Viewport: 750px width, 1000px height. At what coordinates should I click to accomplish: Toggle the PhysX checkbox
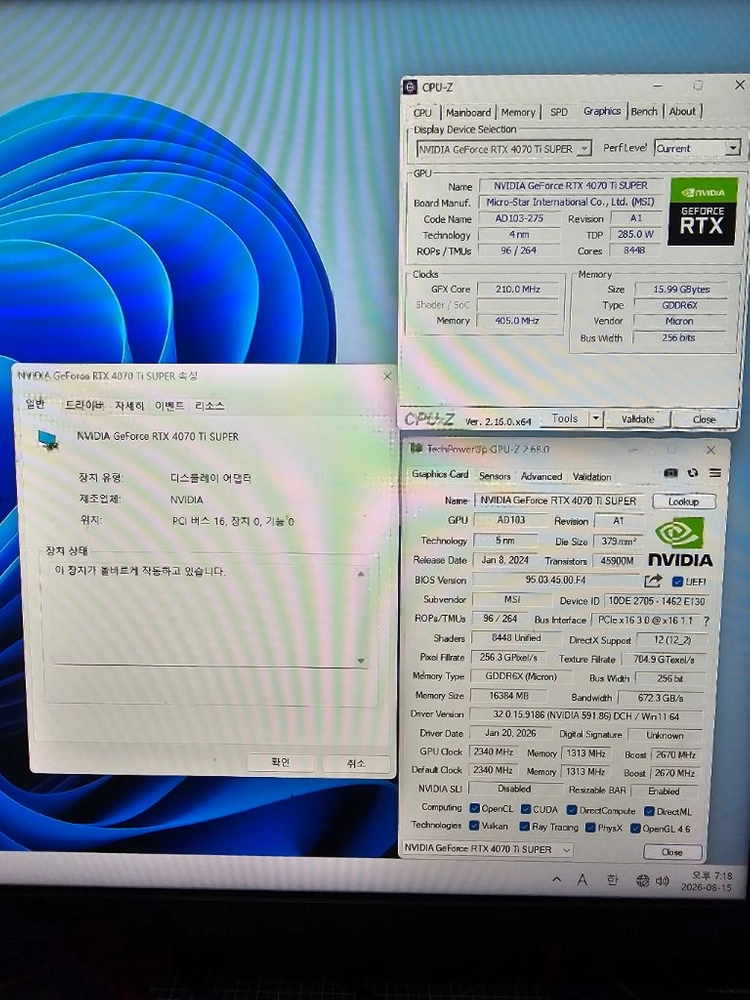(x=591, y=827)
